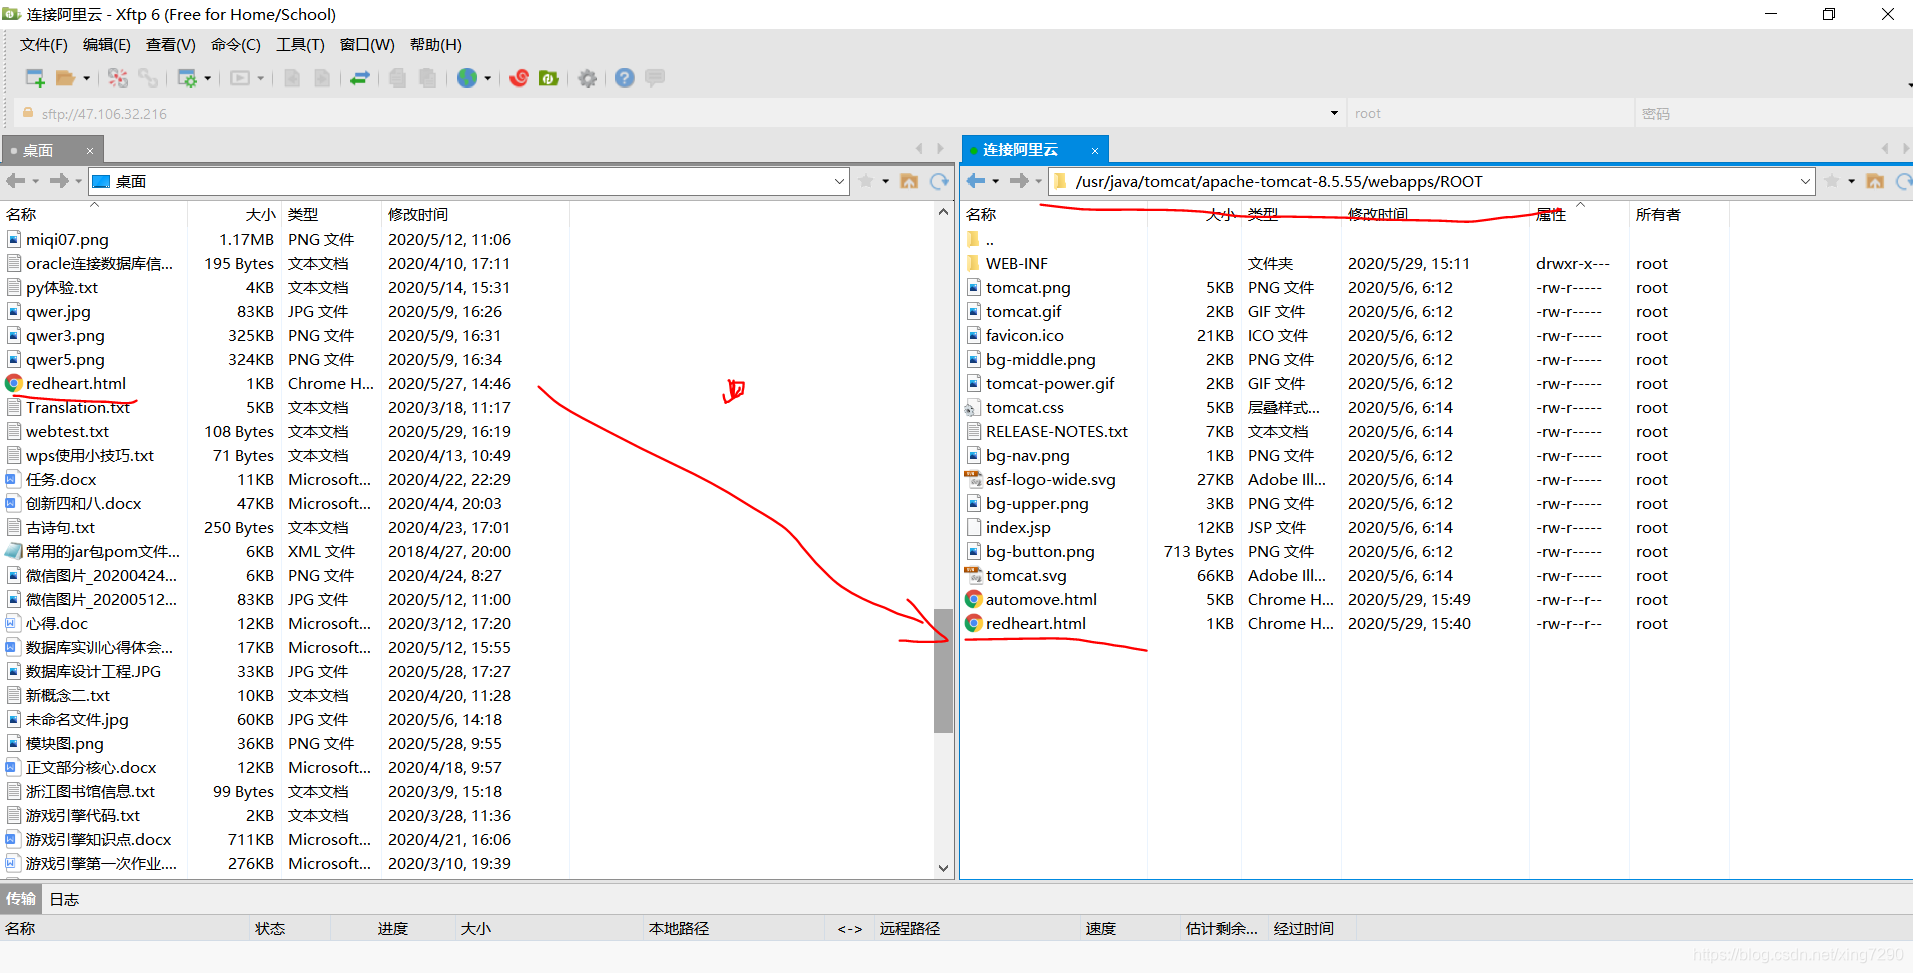The height and width of the screenshot is (973, 1913).
Task: Select remote file index.jsp
Action: [x=1018, y=527]
